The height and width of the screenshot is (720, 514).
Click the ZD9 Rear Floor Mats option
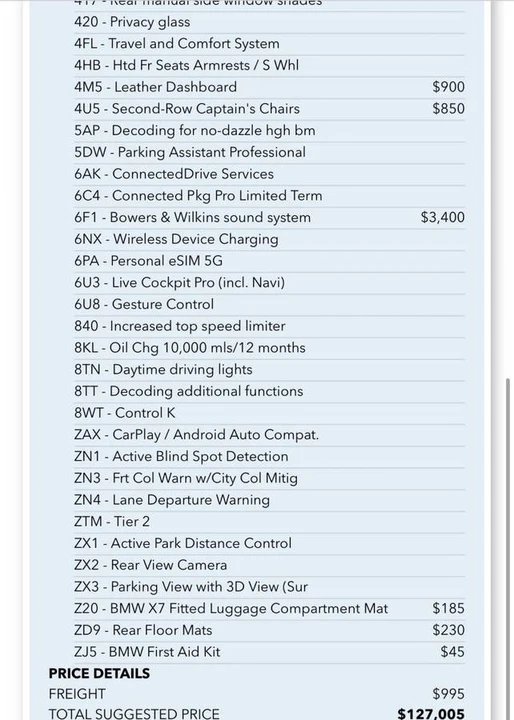pos(269,630)
